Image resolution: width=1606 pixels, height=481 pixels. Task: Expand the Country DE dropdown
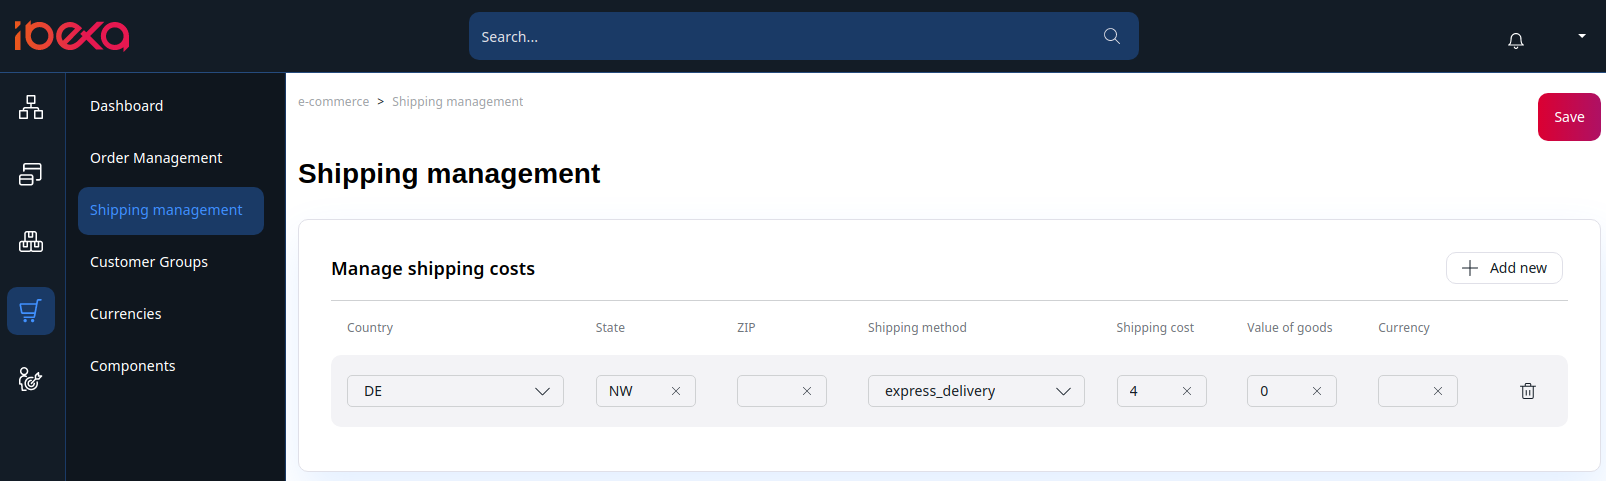point(455,391)
